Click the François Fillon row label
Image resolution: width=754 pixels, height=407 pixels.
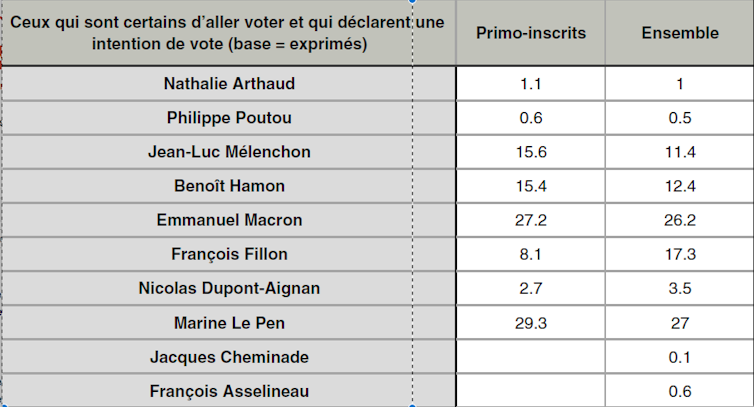(x=229, y=254)
